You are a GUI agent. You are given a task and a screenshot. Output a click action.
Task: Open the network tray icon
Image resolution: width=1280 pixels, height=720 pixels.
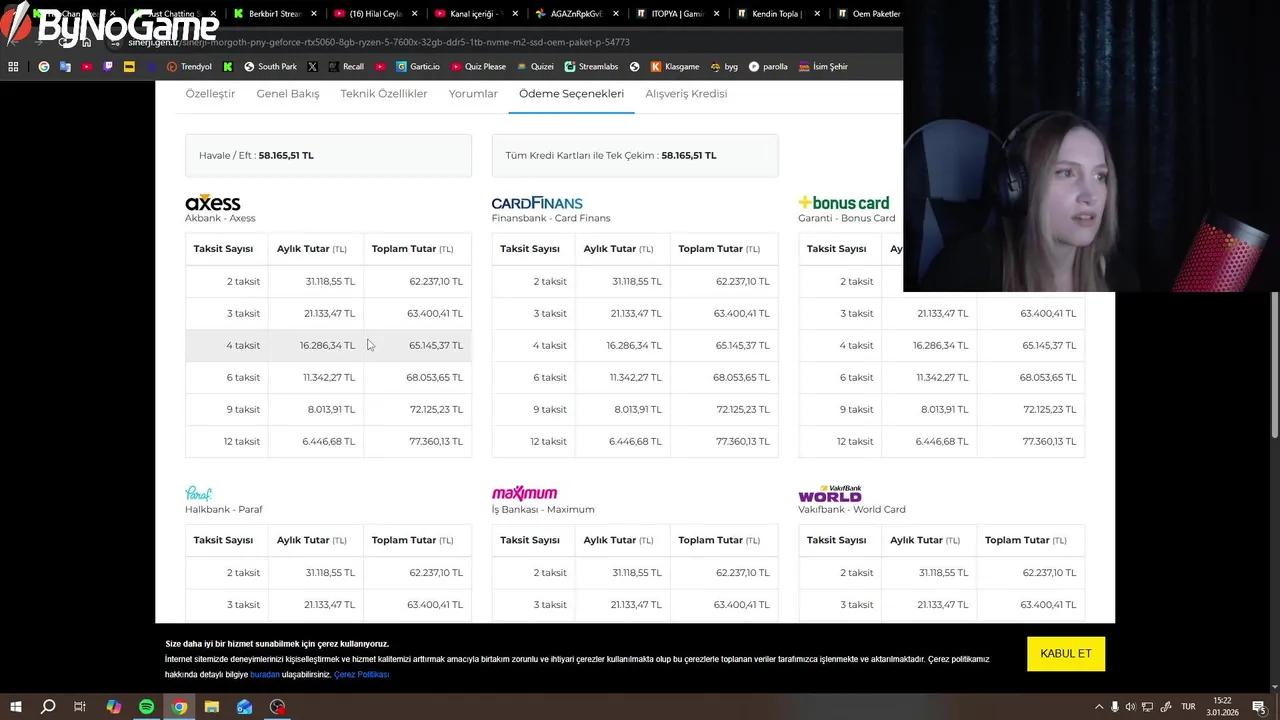[x=1148, y=707]
